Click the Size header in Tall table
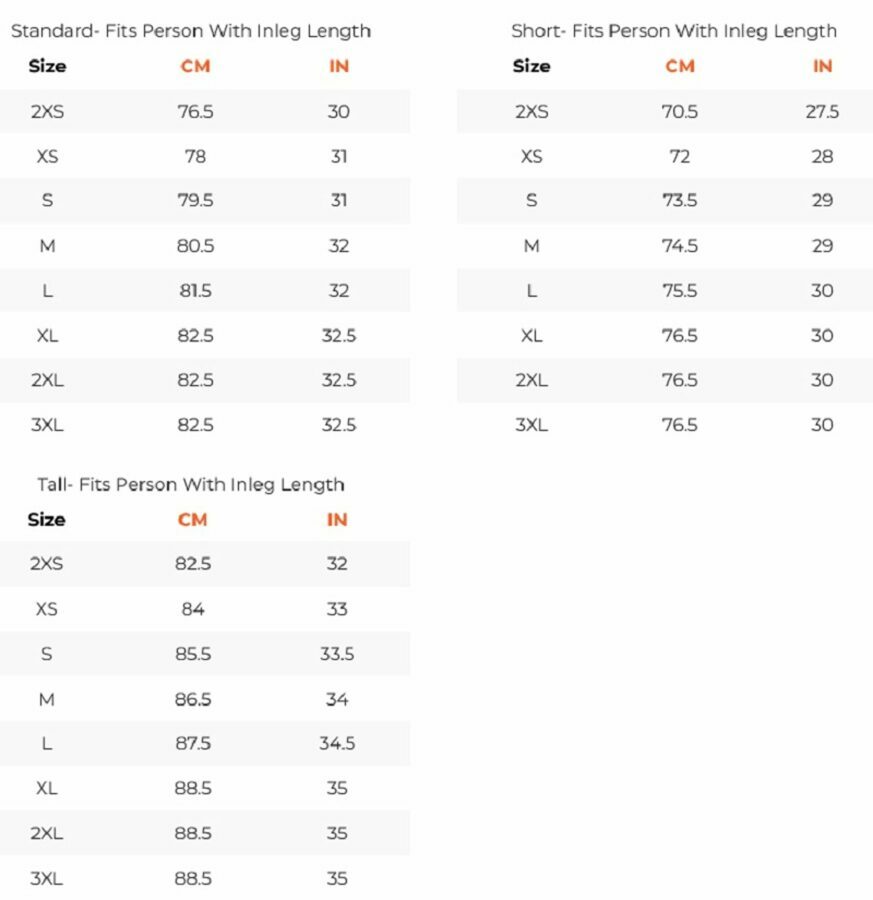 tap(47, 520)
